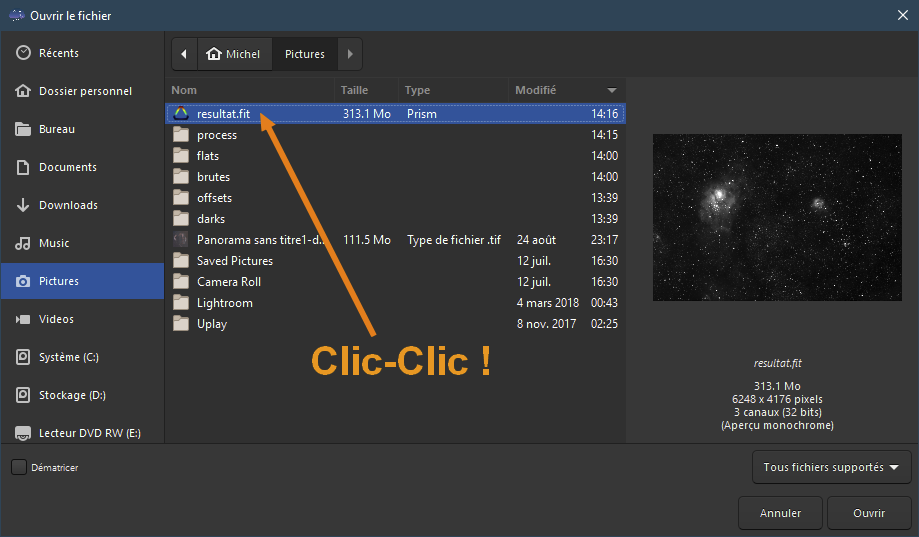Select the darks folder name

211,219
